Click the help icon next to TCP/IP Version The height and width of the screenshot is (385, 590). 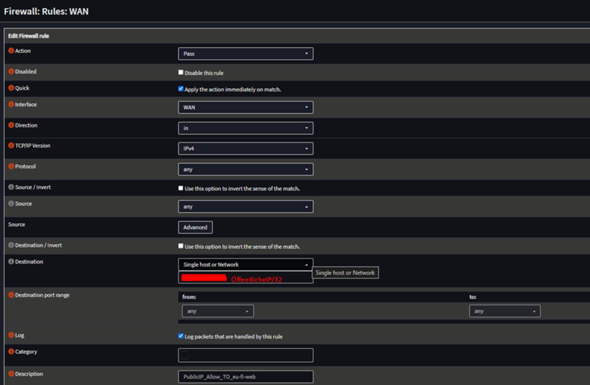(x=11, y=145)
